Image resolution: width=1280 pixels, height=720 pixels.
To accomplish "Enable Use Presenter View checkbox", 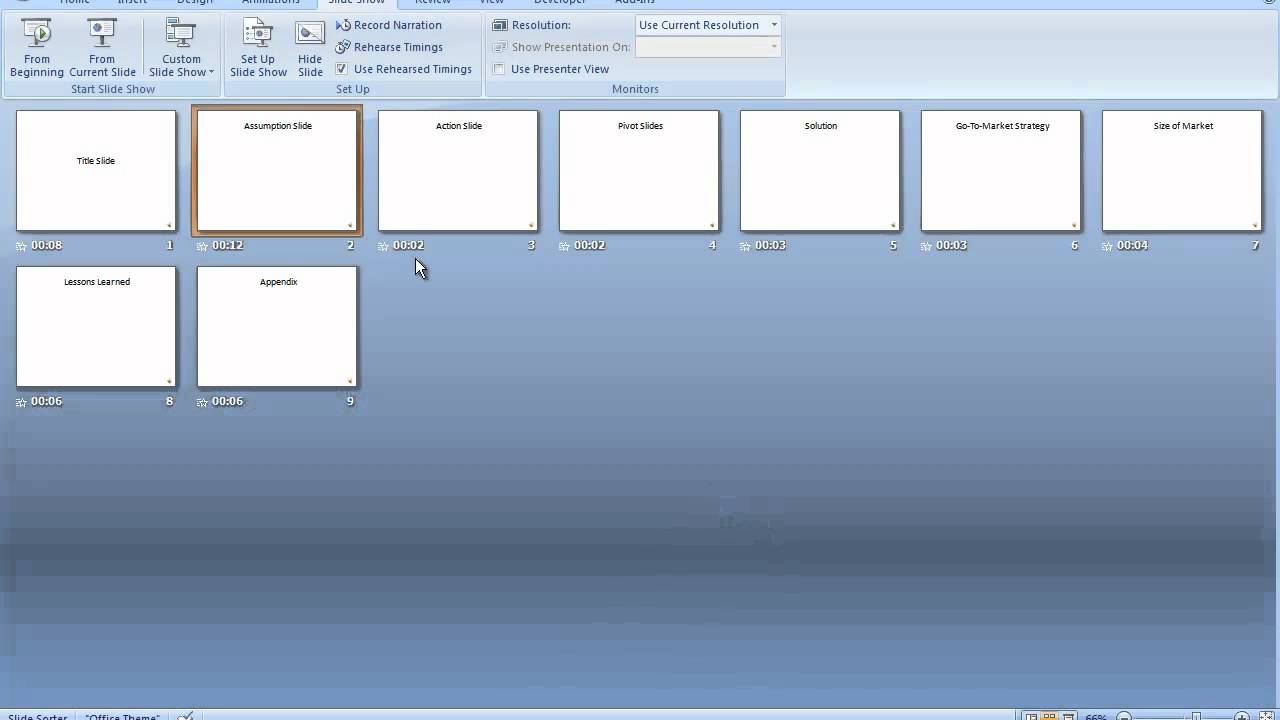I will pos(499,69).
